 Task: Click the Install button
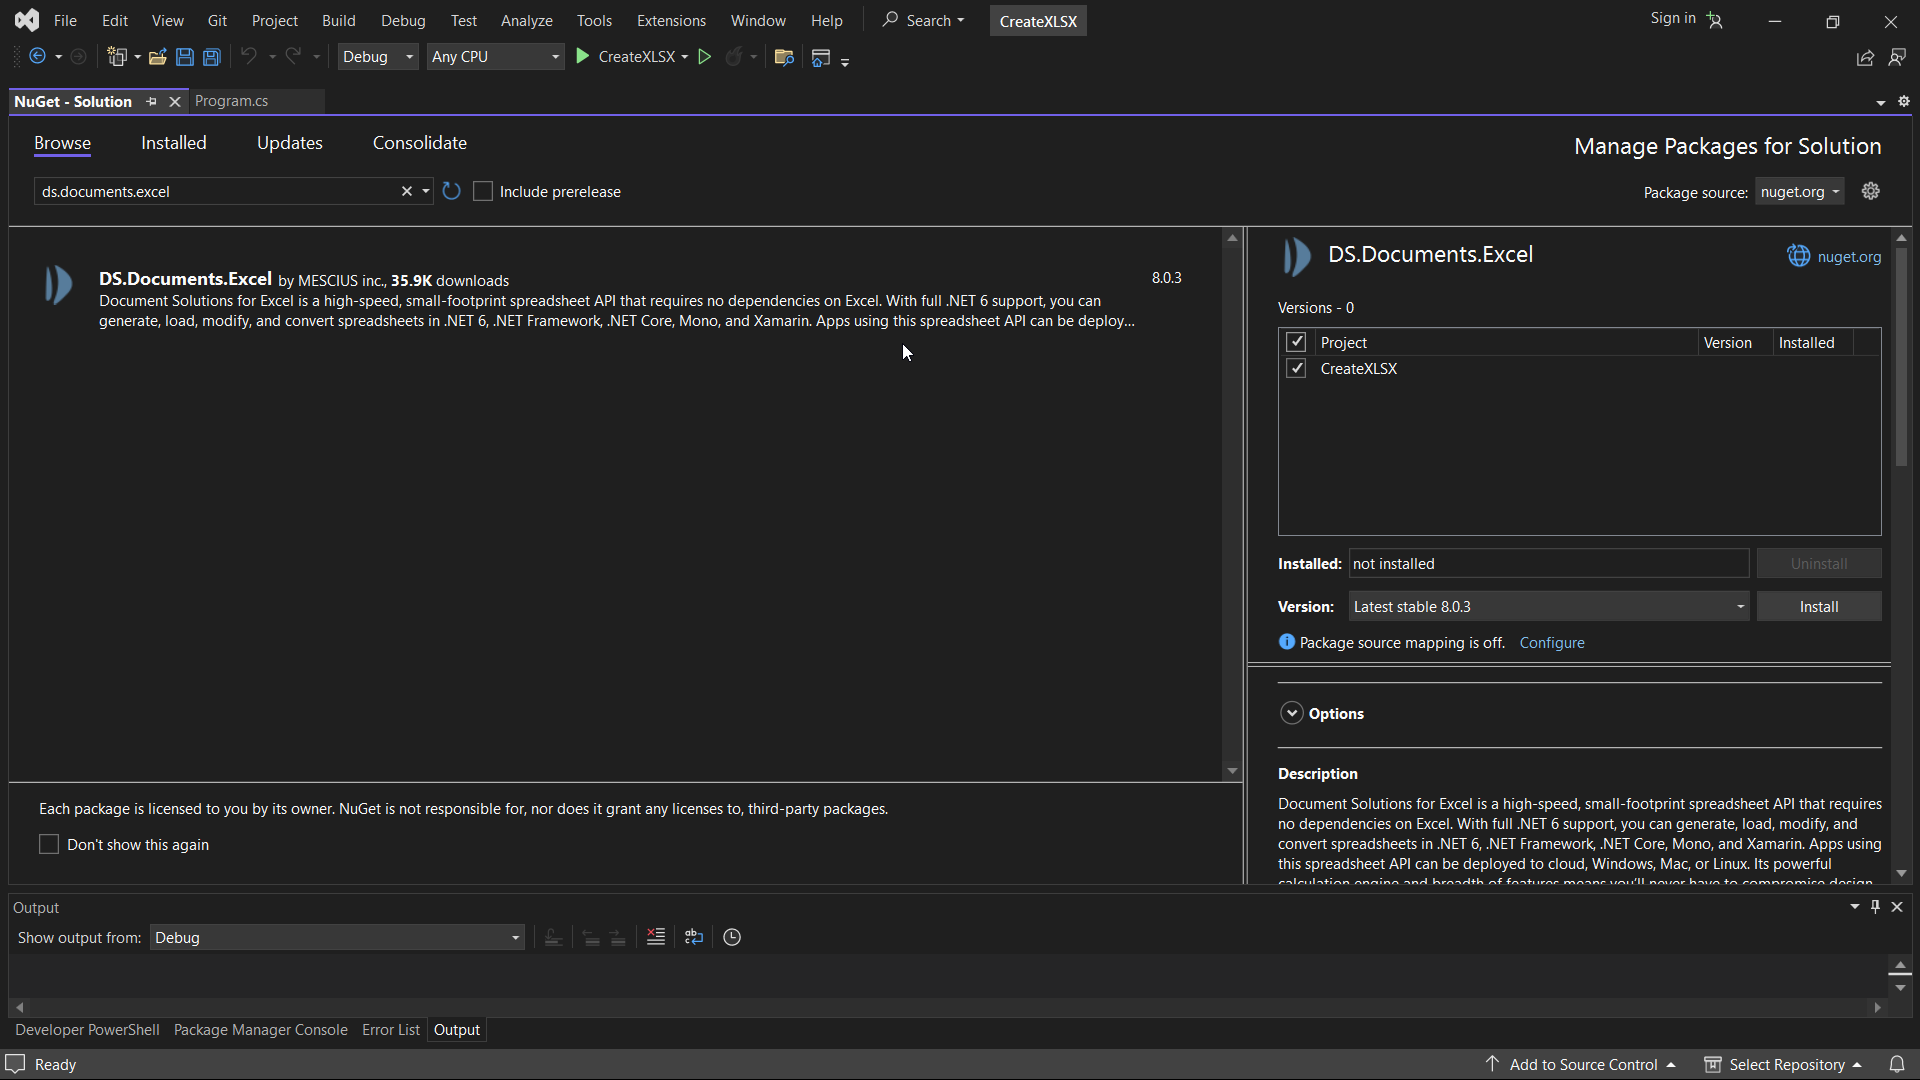(x=1819, y=606)
